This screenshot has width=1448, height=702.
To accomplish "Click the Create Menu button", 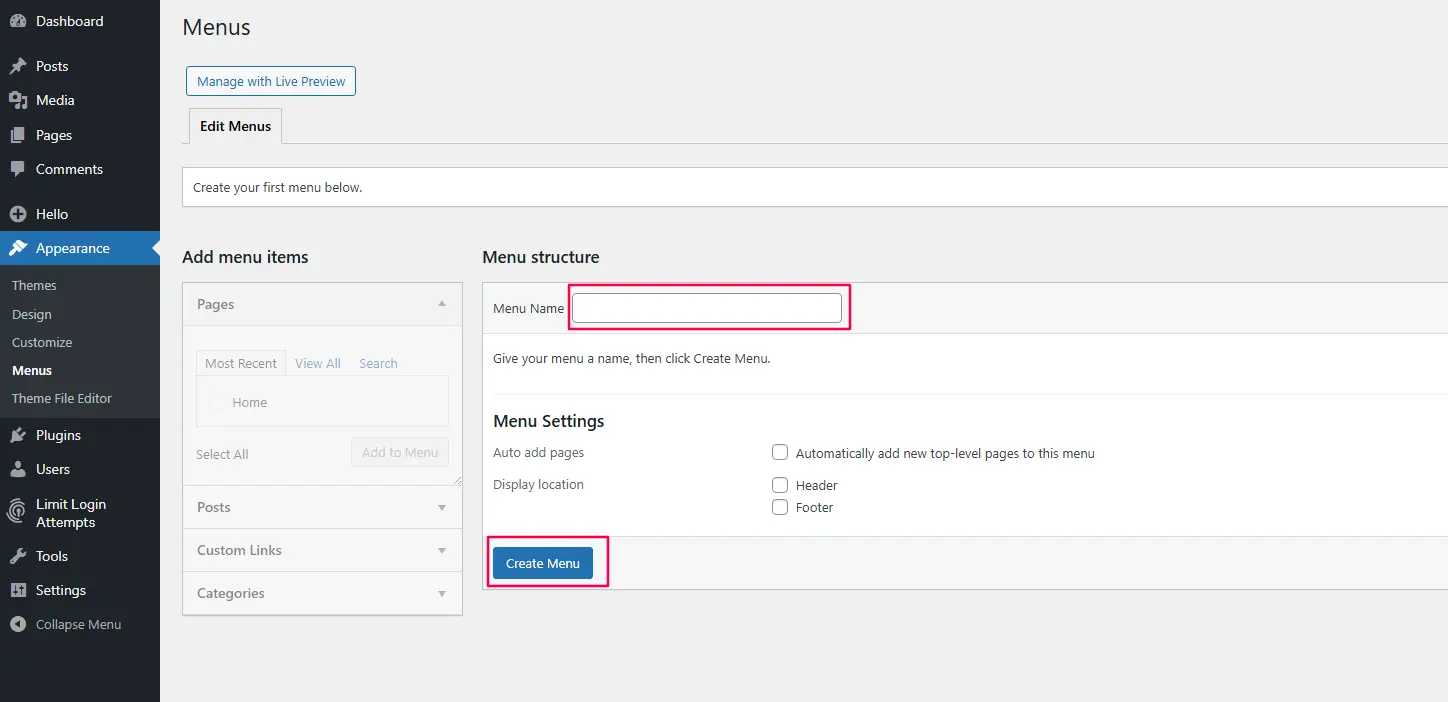I will 542,563.
